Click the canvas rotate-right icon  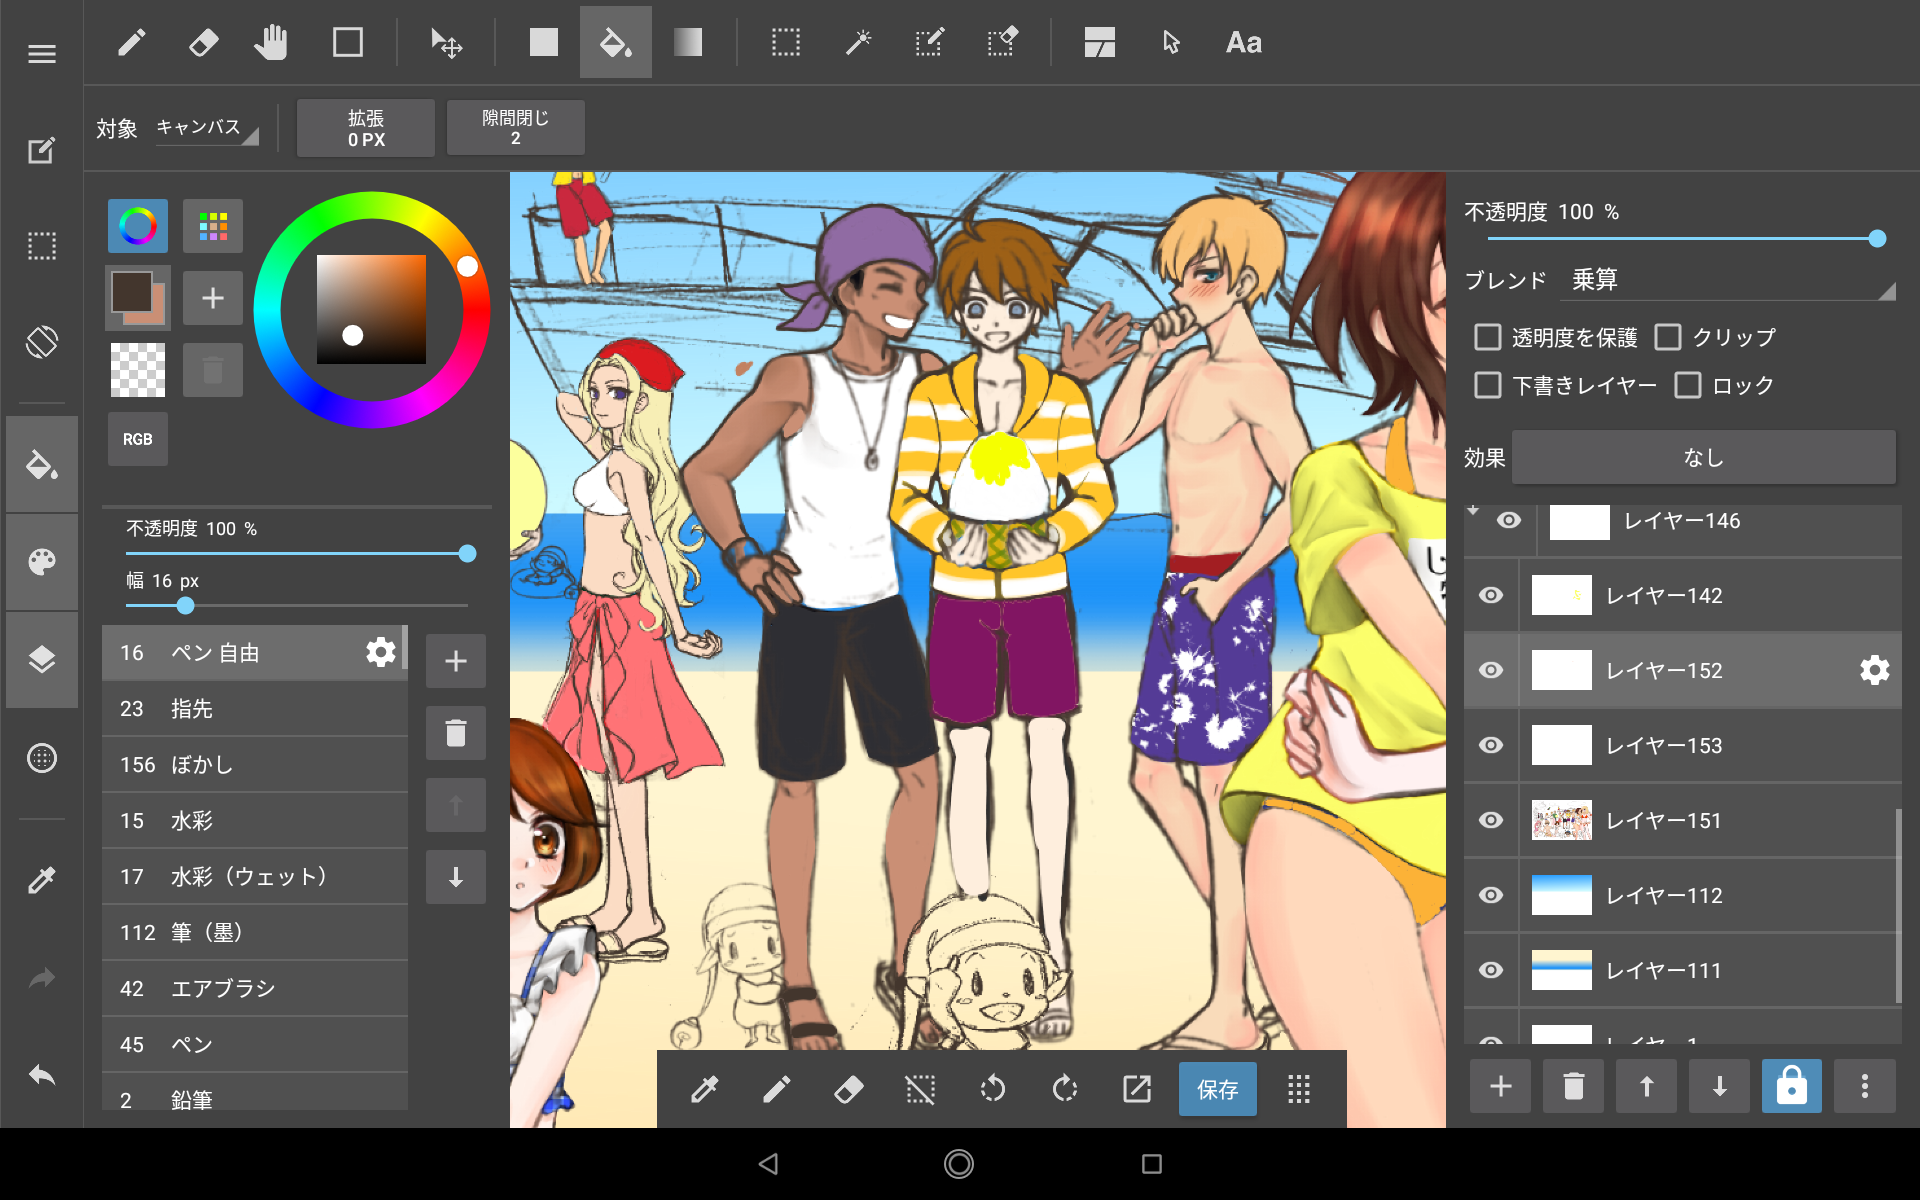(1065, 1088)
